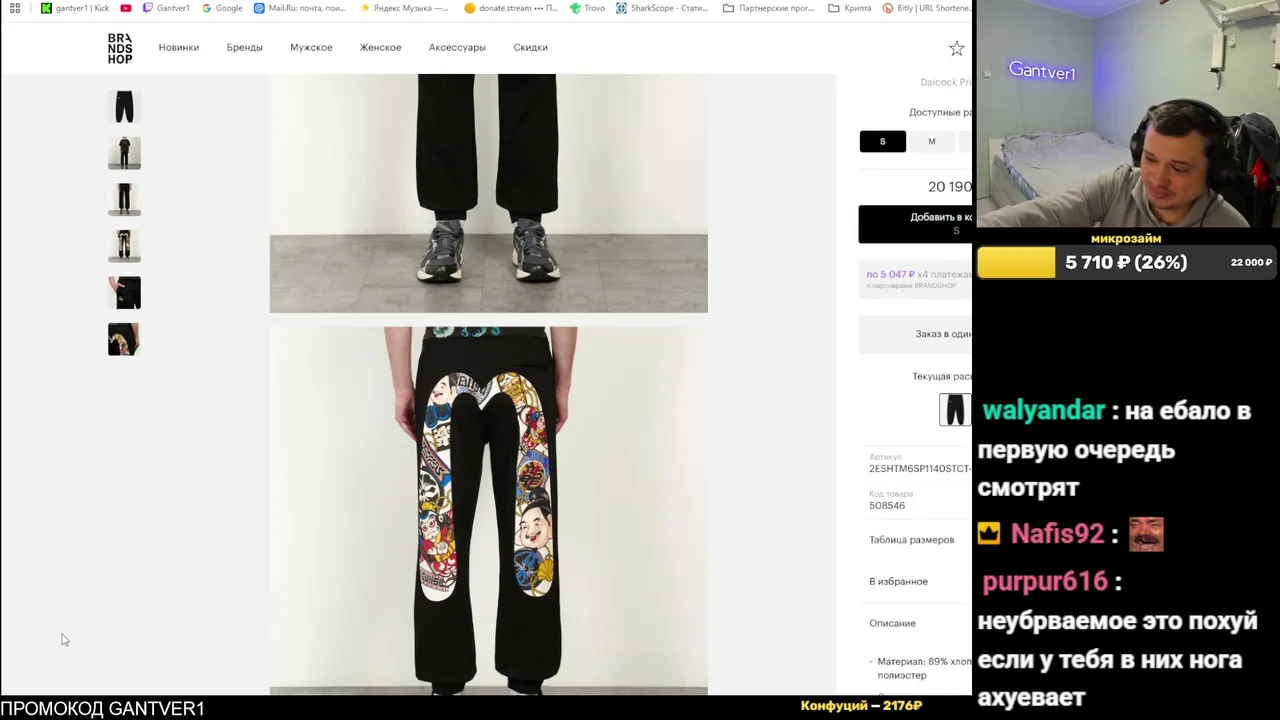Click the emote in Nafis92's message

[1146, 534]
